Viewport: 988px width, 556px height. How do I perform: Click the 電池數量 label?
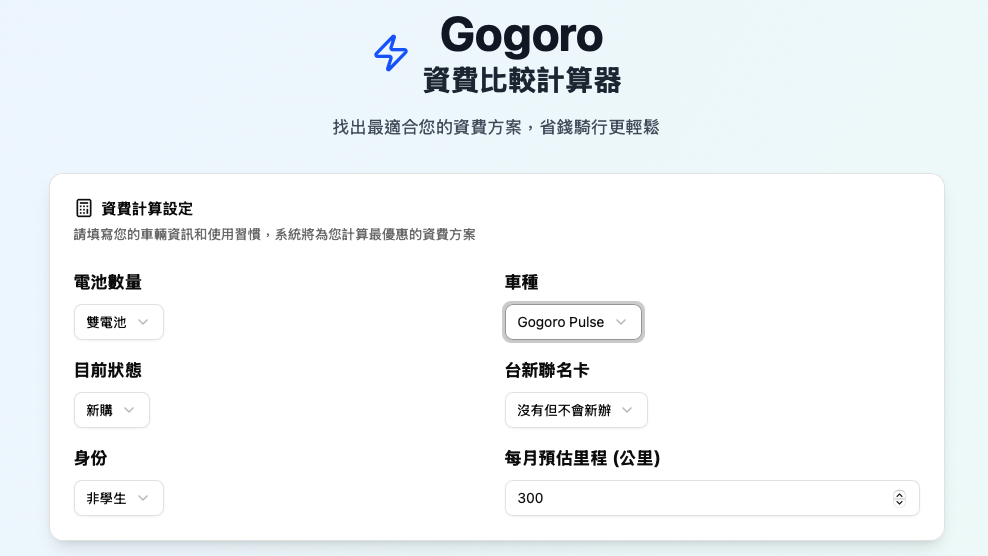(108, 282)
